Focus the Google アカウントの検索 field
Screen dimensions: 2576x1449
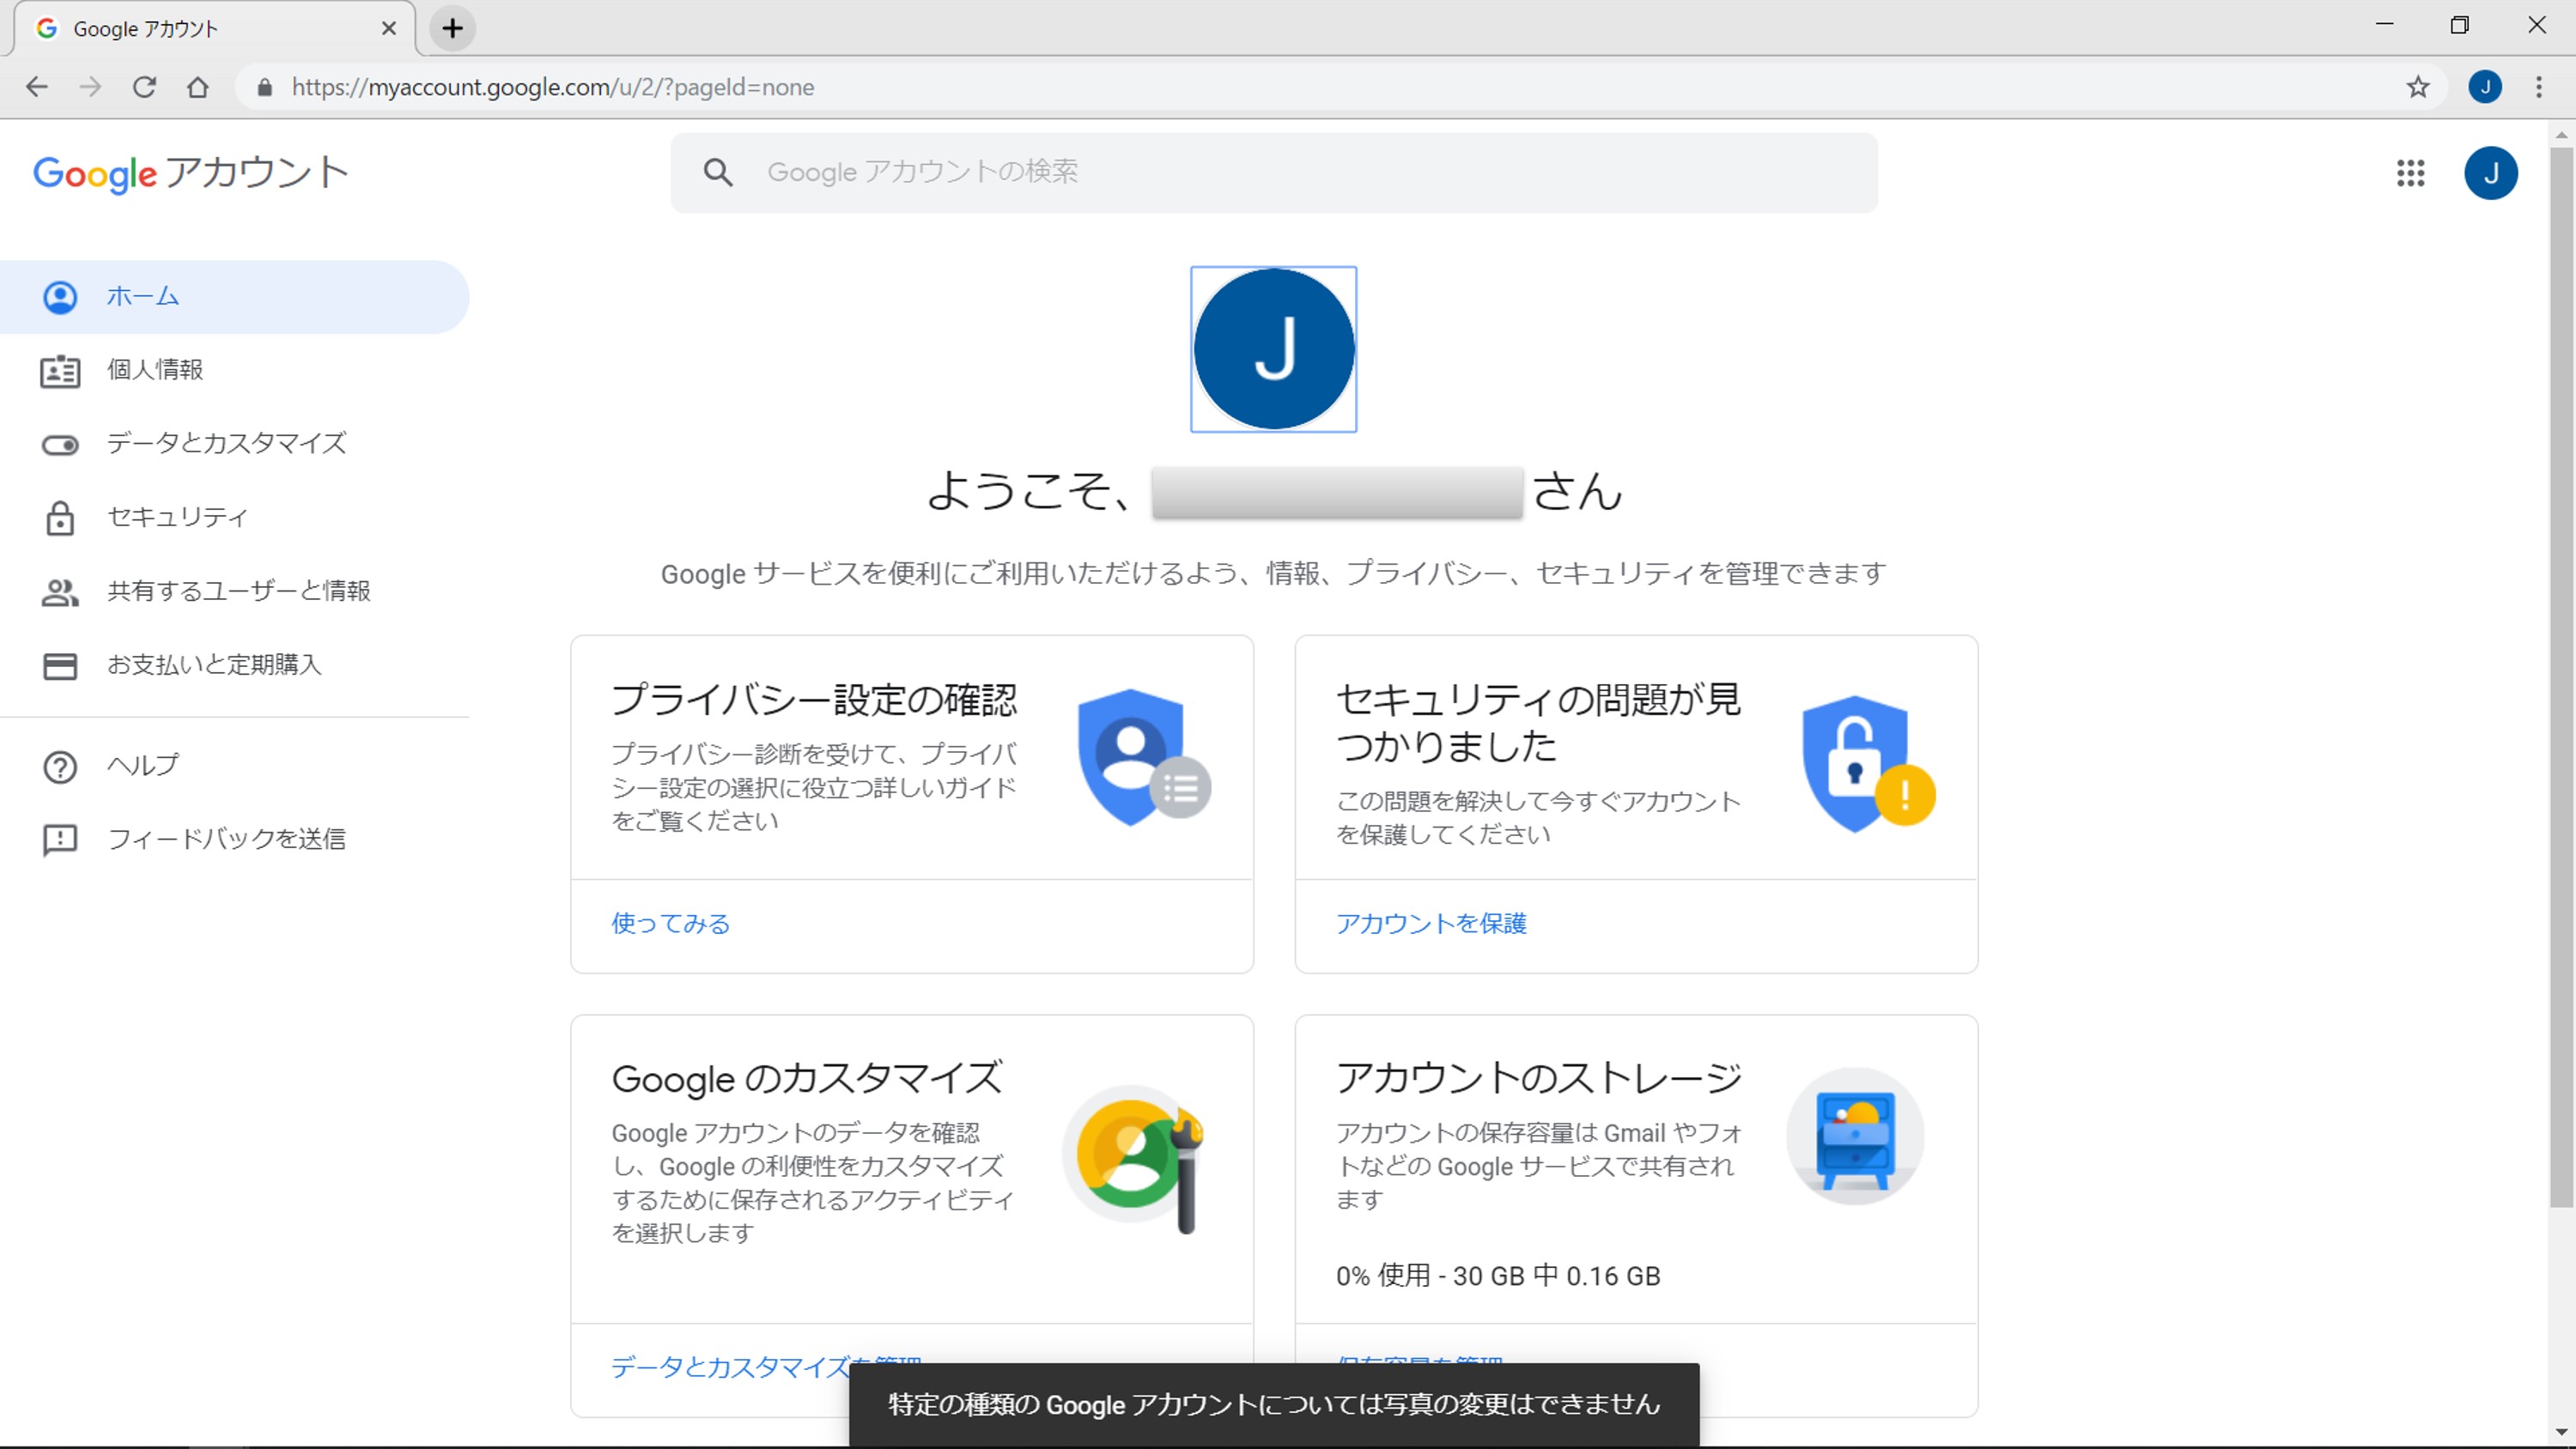[x=1274, y=173]
